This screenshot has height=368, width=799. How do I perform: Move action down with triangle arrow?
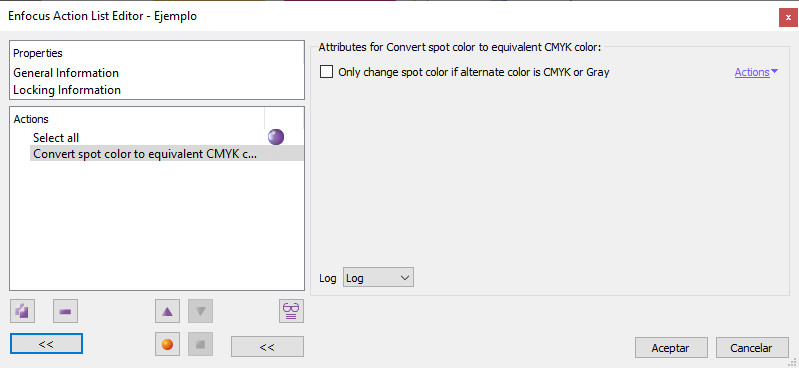(x=200, y=311)
